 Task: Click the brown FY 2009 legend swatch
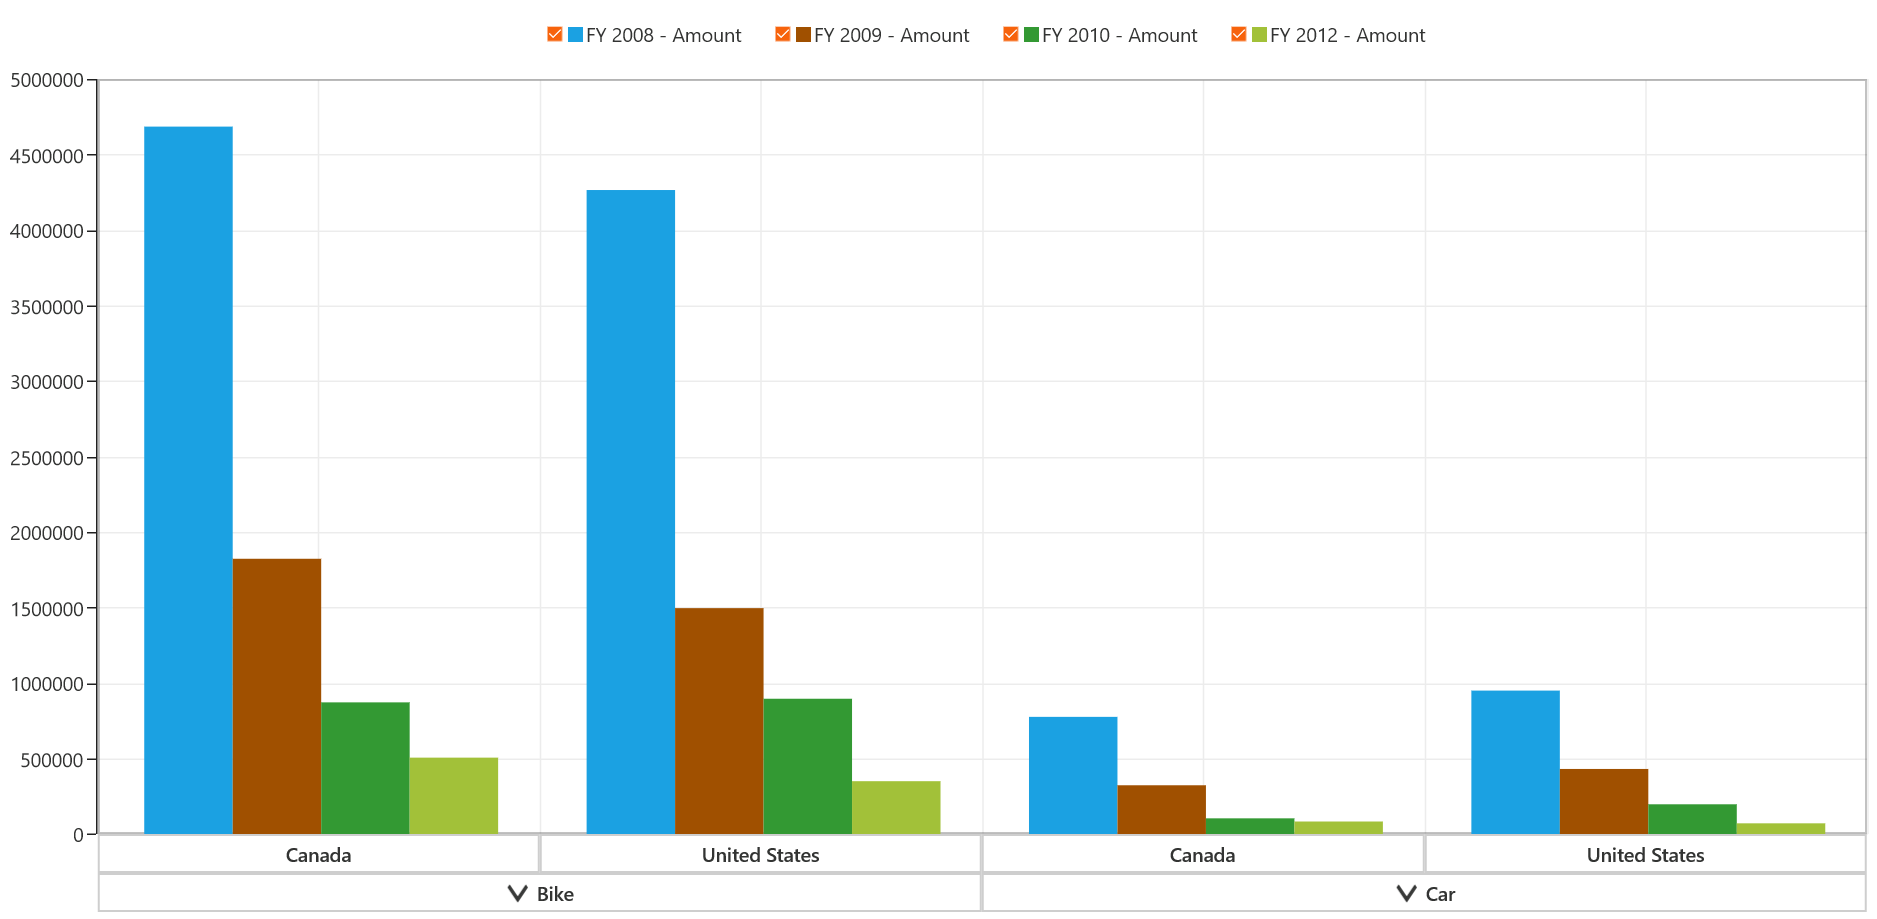click(804, 35)
